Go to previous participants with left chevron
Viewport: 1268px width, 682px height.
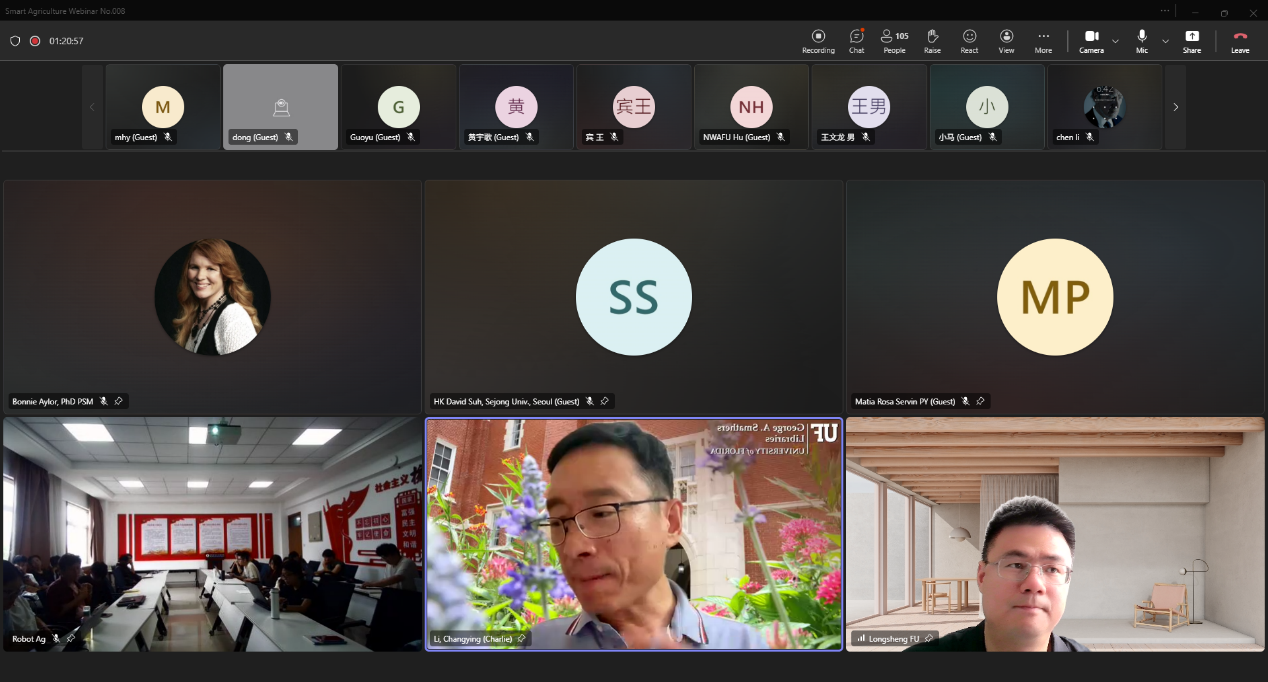(92, 107)
